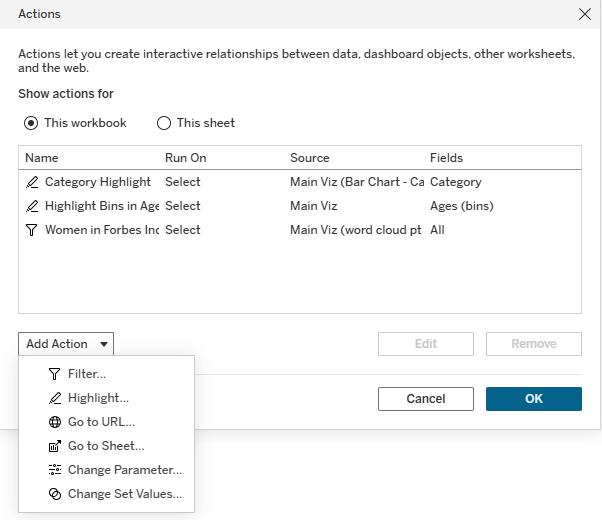Click the highlighter icon beside Highlight menu entry
602x520 pixels.
point(55,398)
